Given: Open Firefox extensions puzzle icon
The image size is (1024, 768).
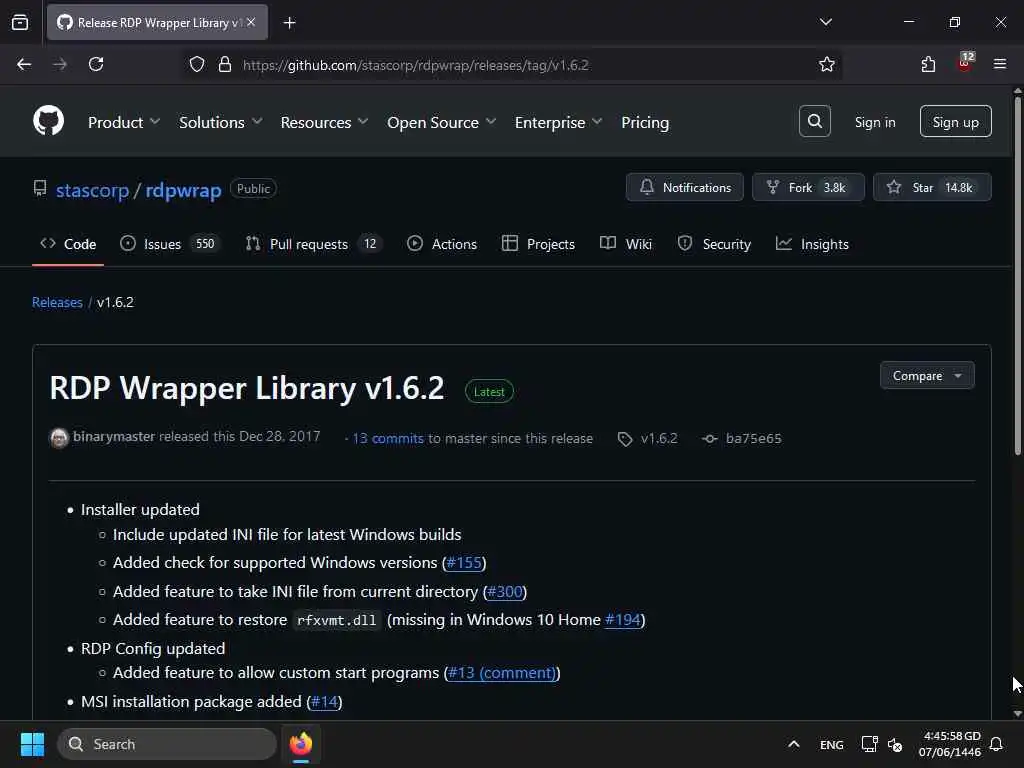Looking at the screenshot, I should 928,64.
